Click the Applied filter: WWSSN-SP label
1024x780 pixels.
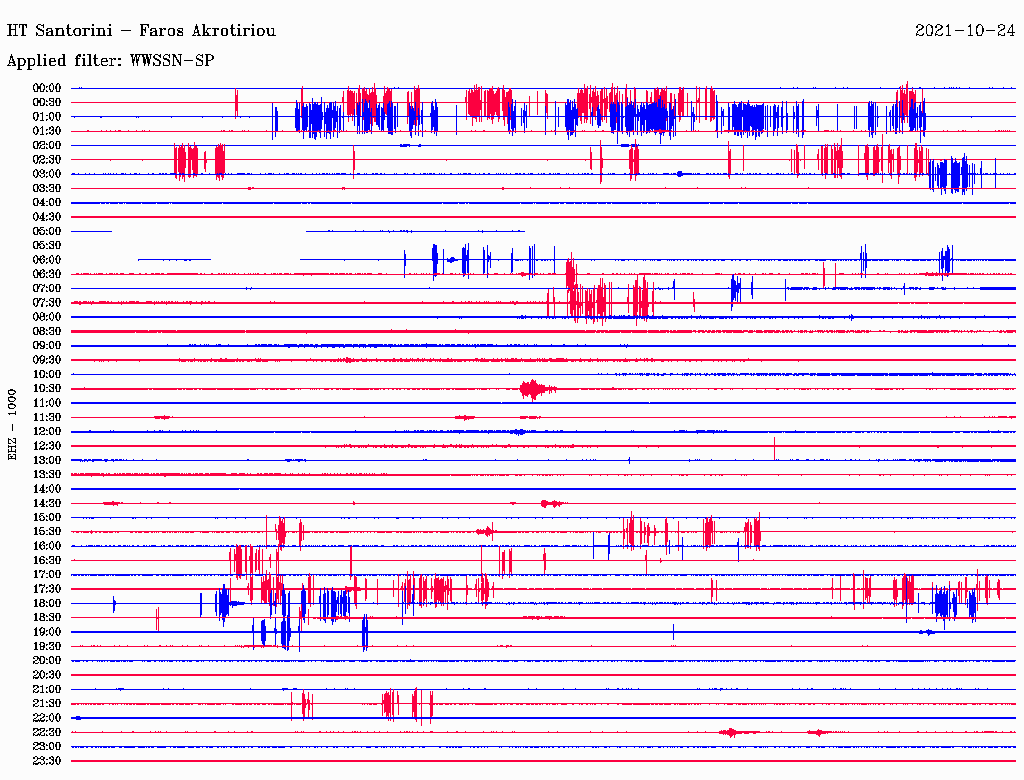click(110, 61)
